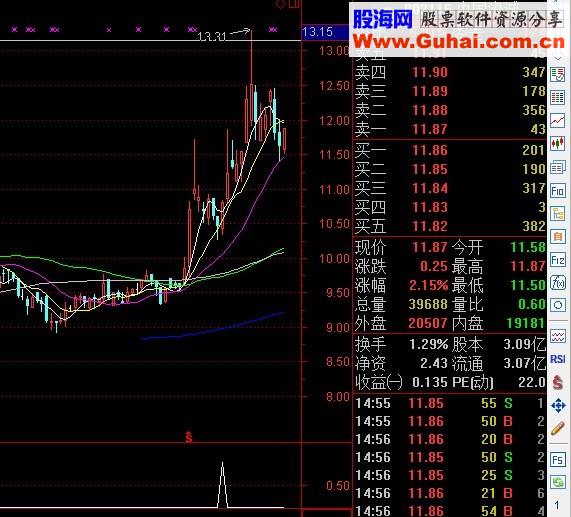This screenshot has height=517, width=571.
Task: Select the 买五 bid row at 11.82
Action: click(450, 226)
